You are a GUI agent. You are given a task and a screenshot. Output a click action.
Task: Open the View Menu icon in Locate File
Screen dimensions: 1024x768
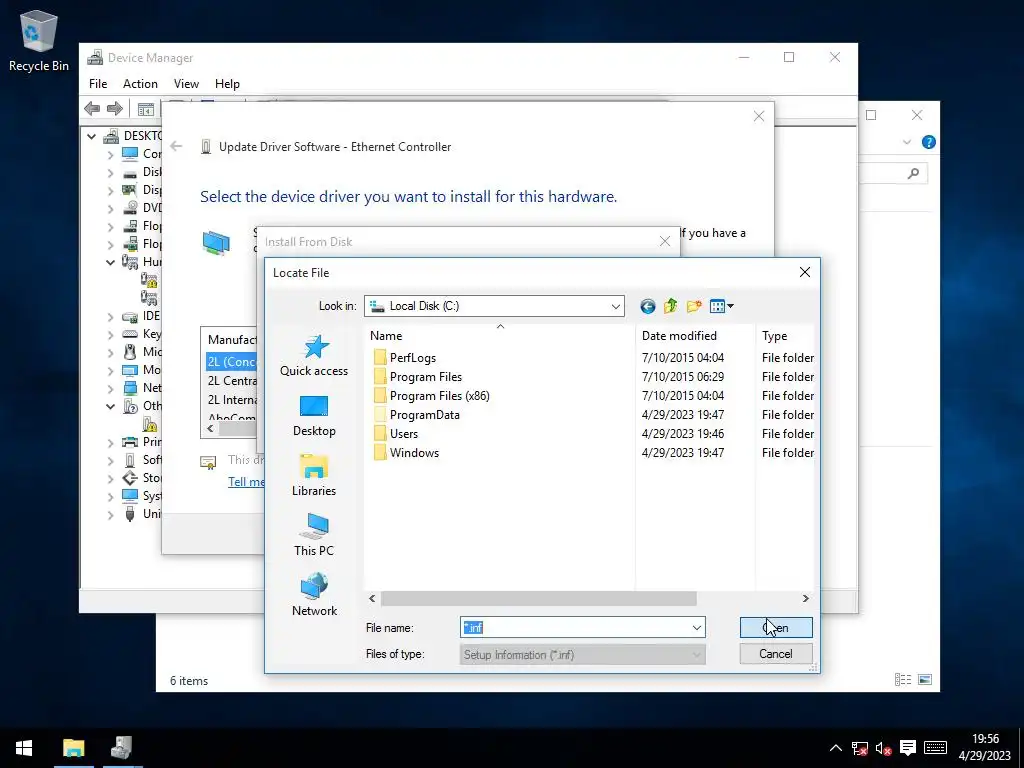point(721,306)
